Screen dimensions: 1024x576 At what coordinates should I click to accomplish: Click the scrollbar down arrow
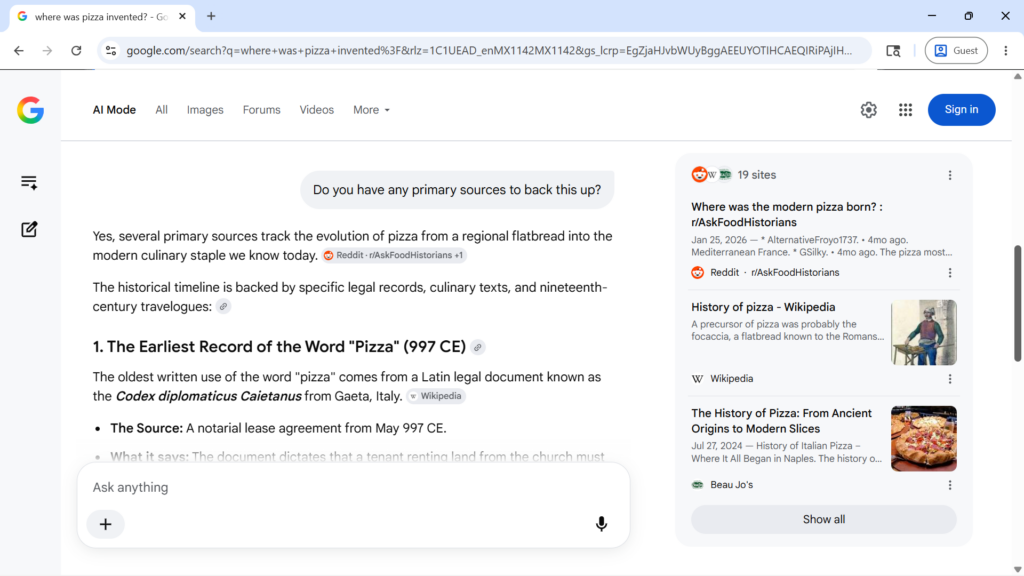point(1017,569)
